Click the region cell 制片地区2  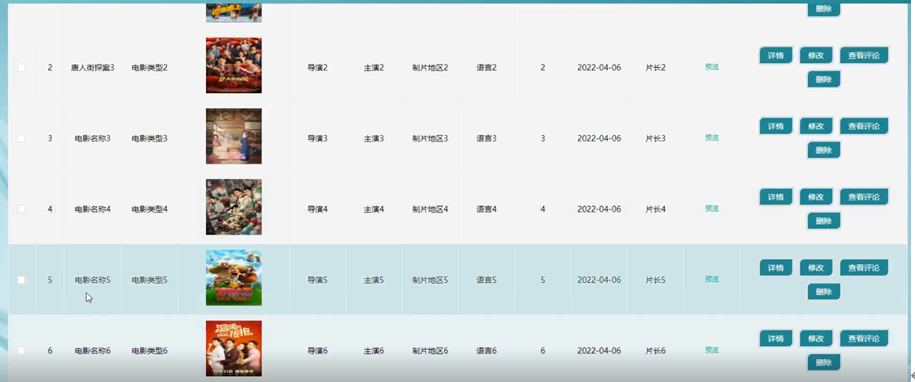pyautogui.click(x=430, y=68)
